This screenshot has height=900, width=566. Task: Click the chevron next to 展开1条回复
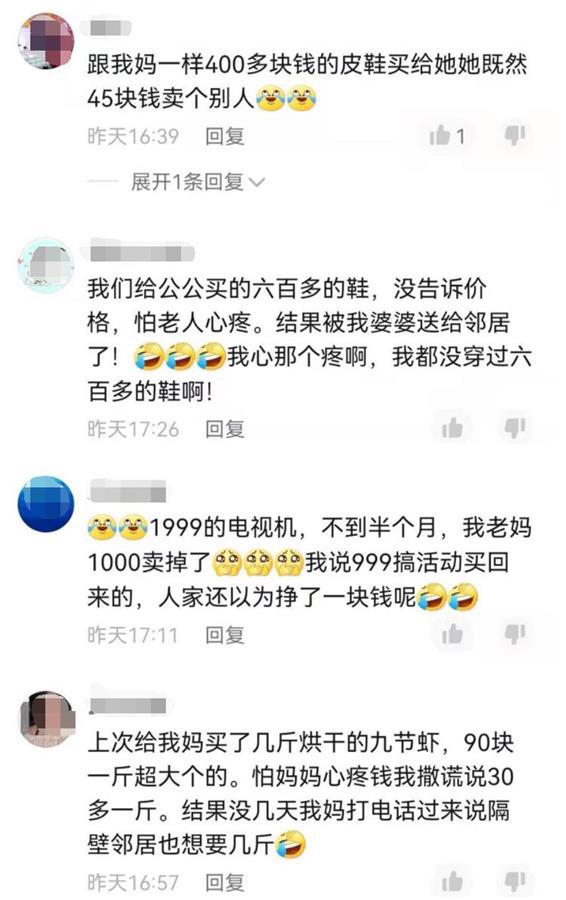(257, 183)
